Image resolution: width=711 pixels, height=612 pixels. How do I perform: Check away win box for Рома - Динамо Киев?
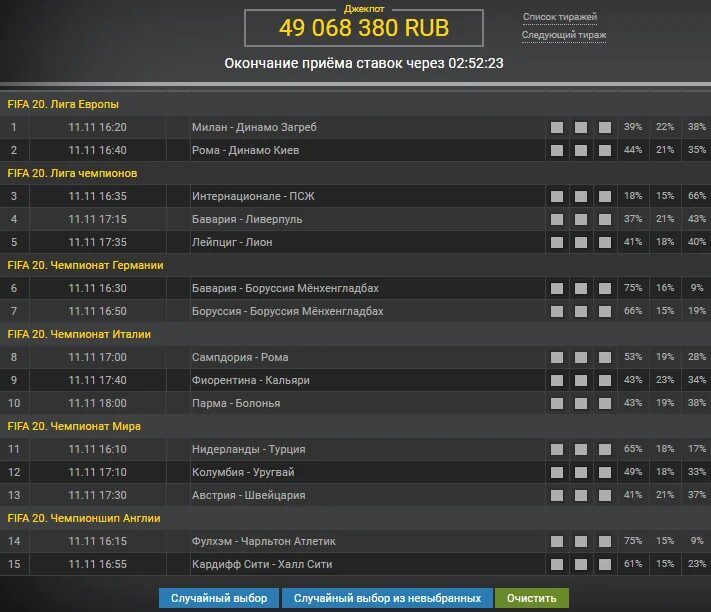pyautogui.click(x=605, y=151)
